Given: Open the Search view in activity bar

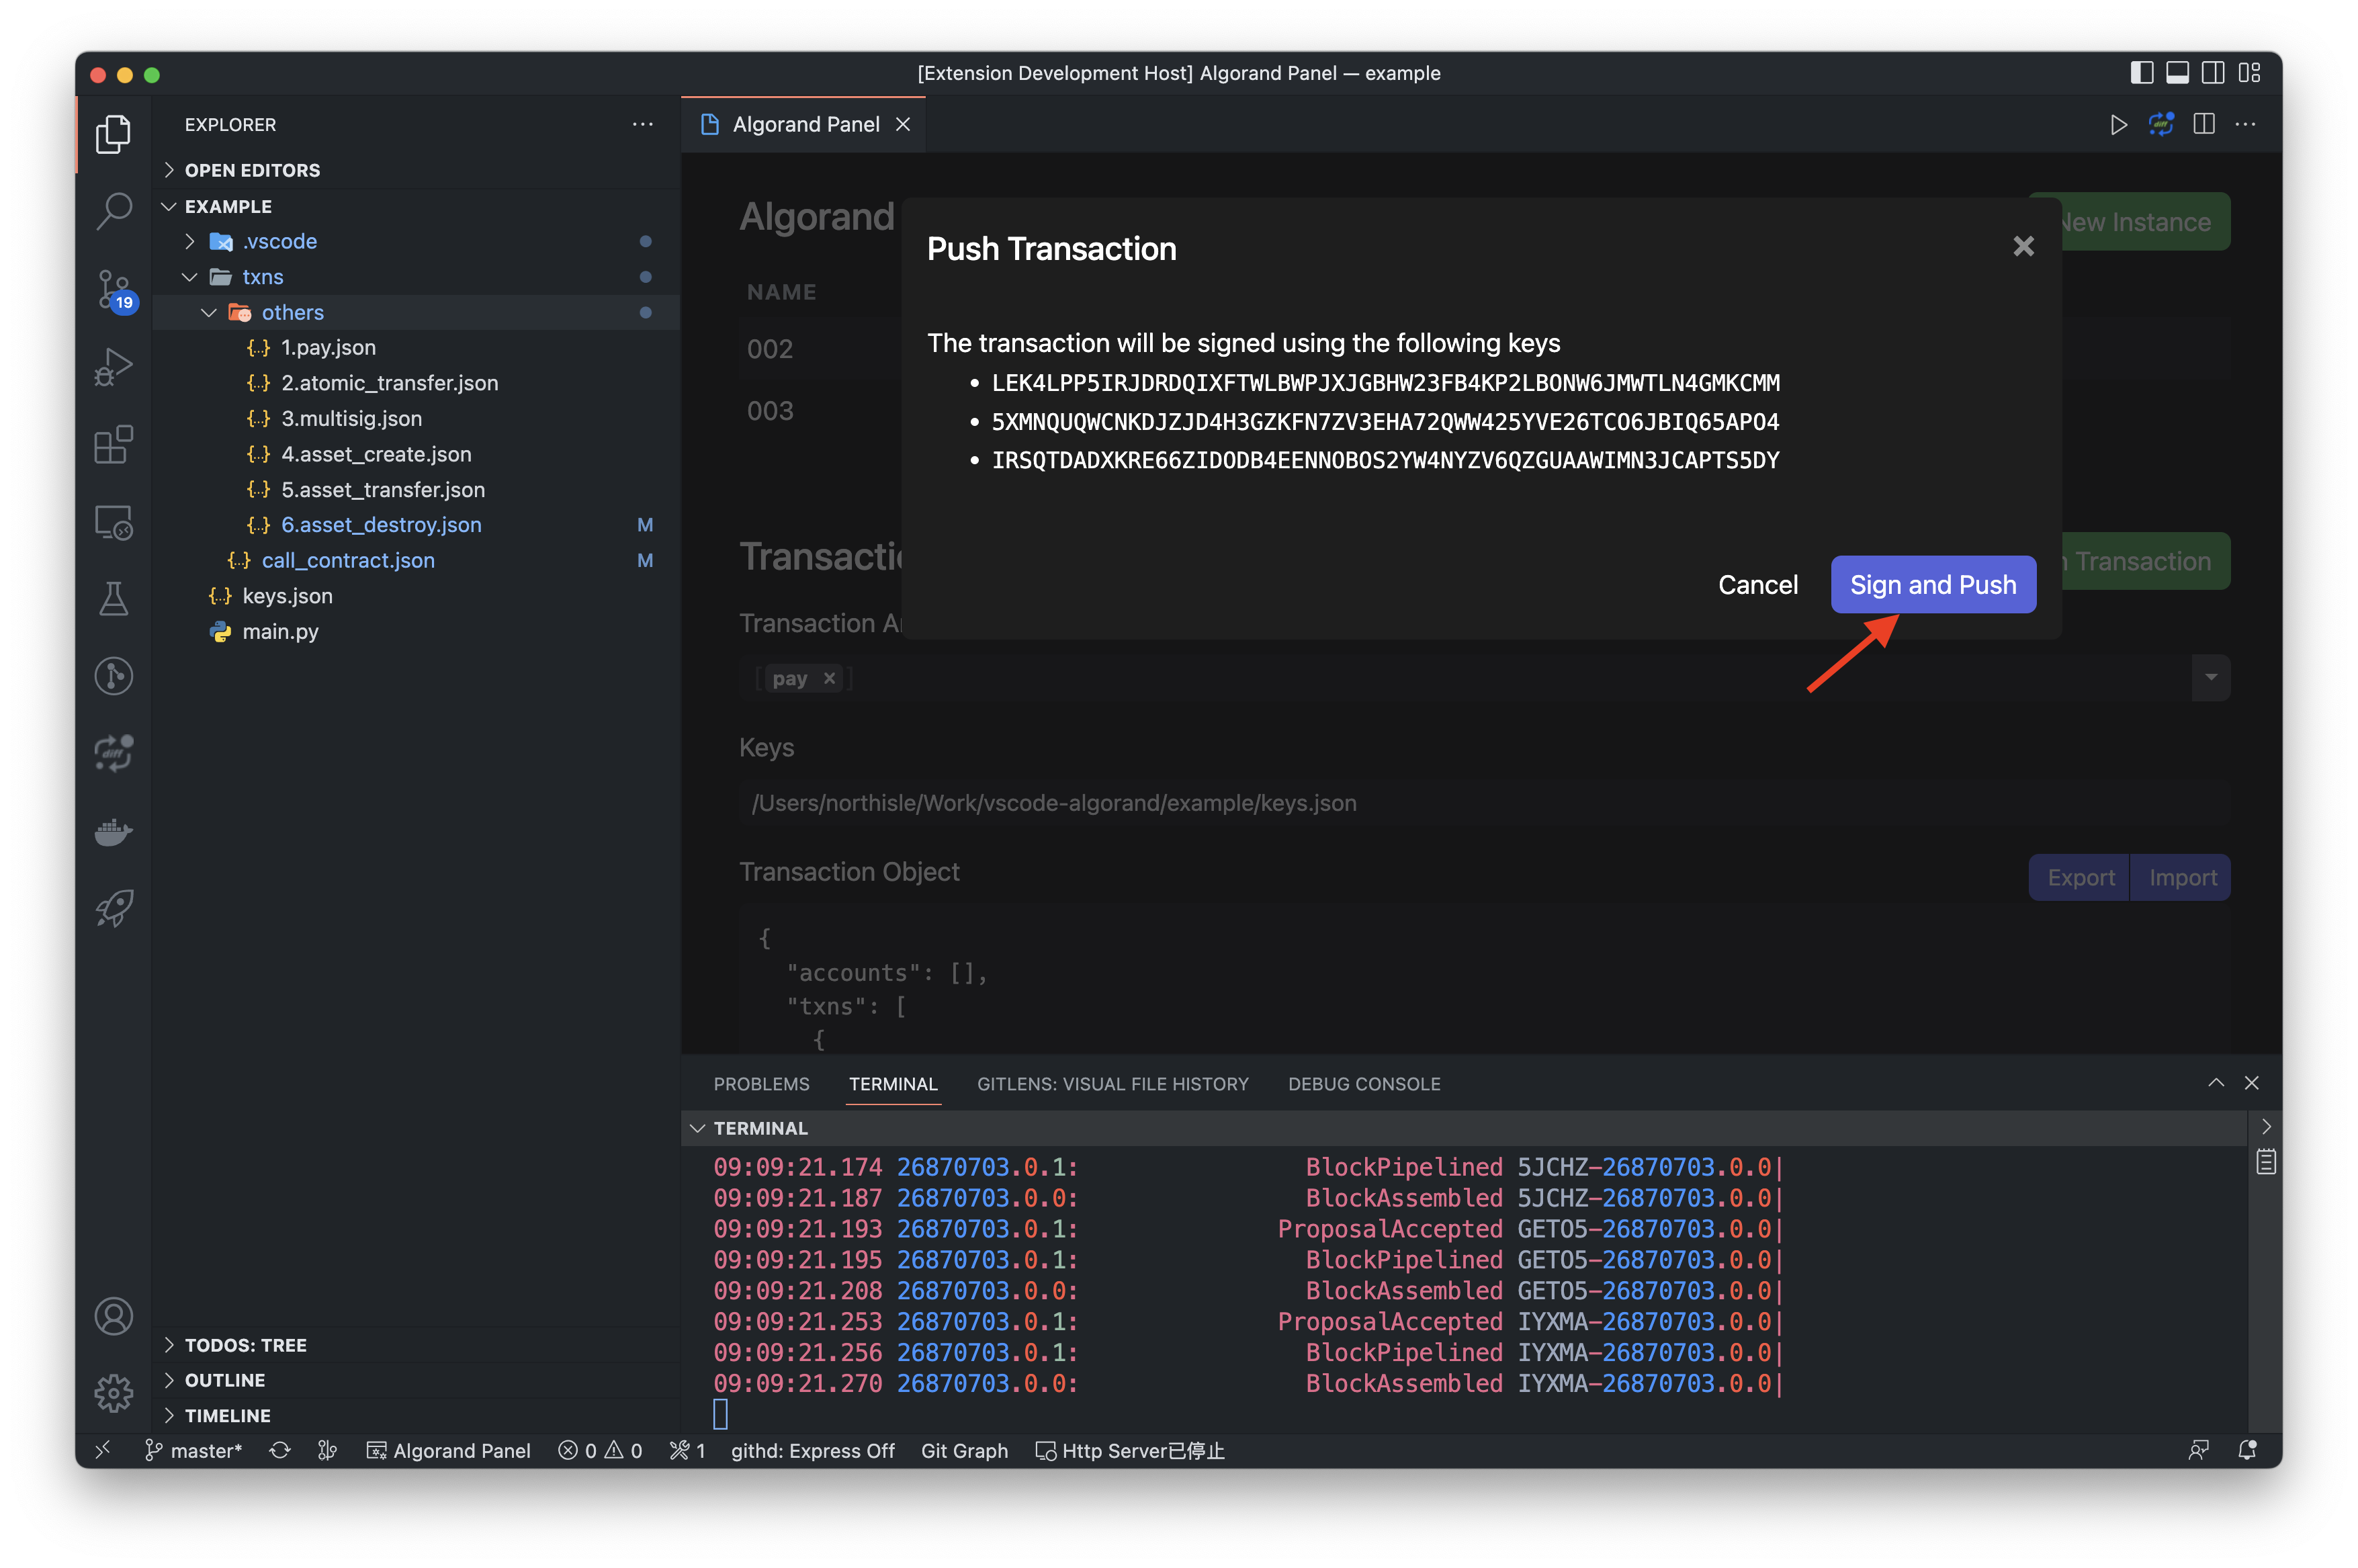Looking at the screenshot, I should [x=113, y=211].
